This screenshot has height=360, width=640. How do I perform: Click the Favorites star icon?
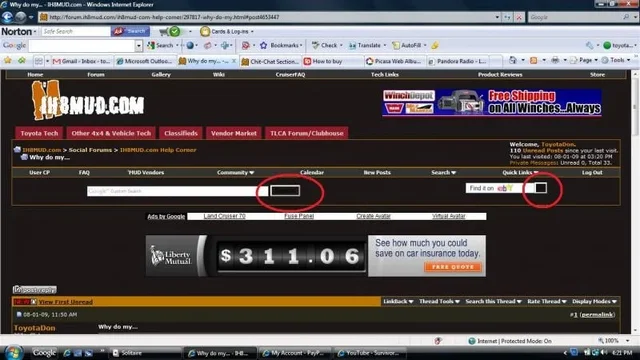point(8,61)
